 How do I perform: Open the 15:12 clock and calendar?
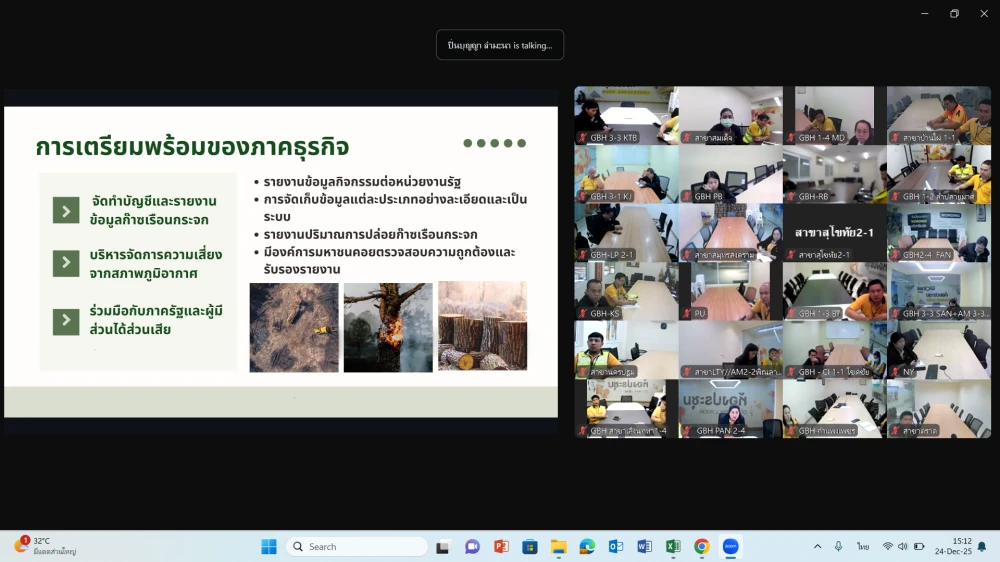click(x=953, y=546)
